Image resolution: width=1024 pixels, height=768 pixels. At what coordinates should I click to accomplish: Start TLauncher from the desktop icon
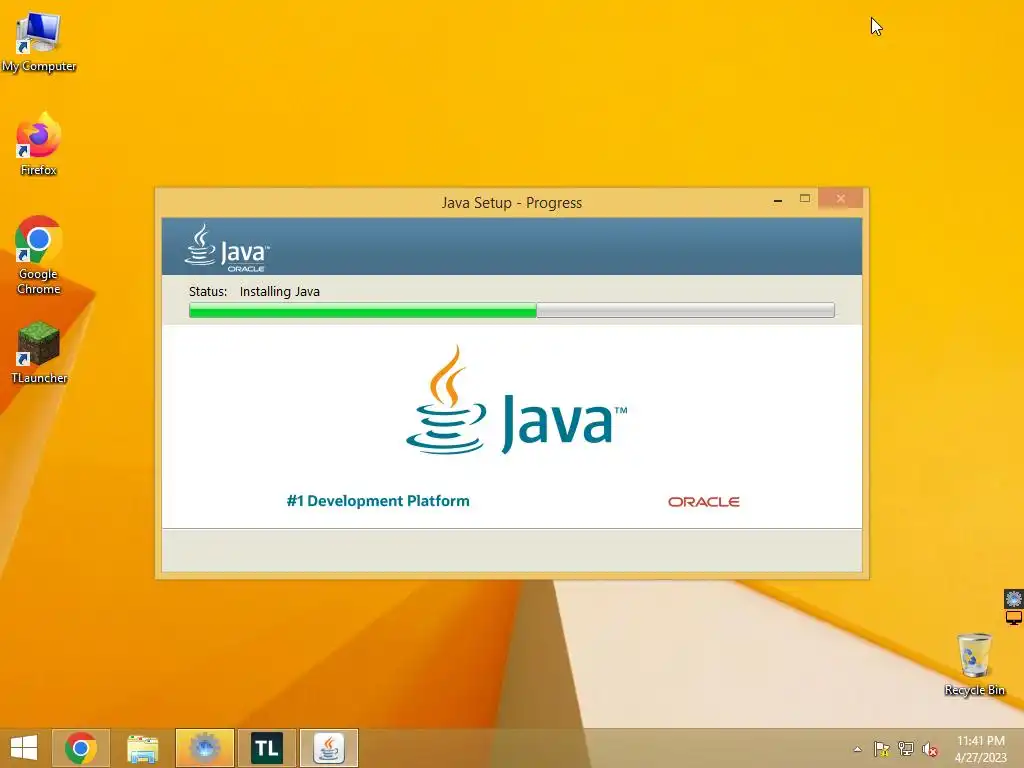pos(39,352)
